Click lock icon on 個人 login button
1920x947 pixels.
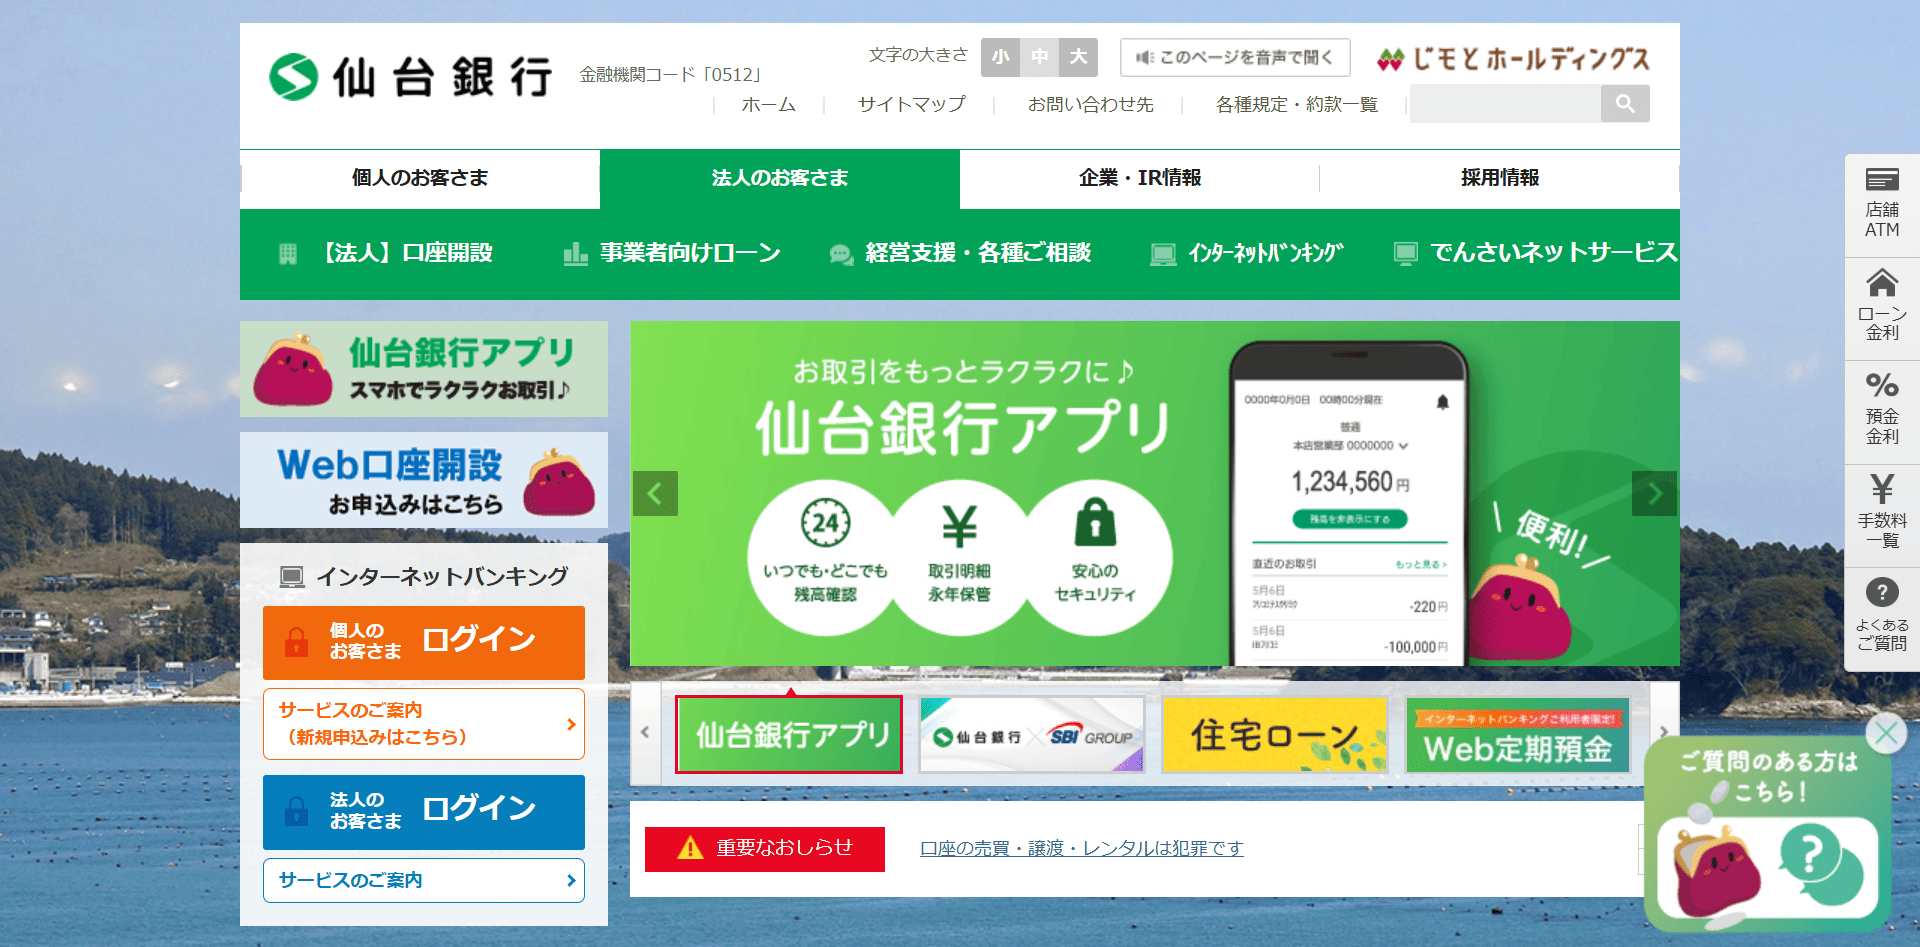297,641
